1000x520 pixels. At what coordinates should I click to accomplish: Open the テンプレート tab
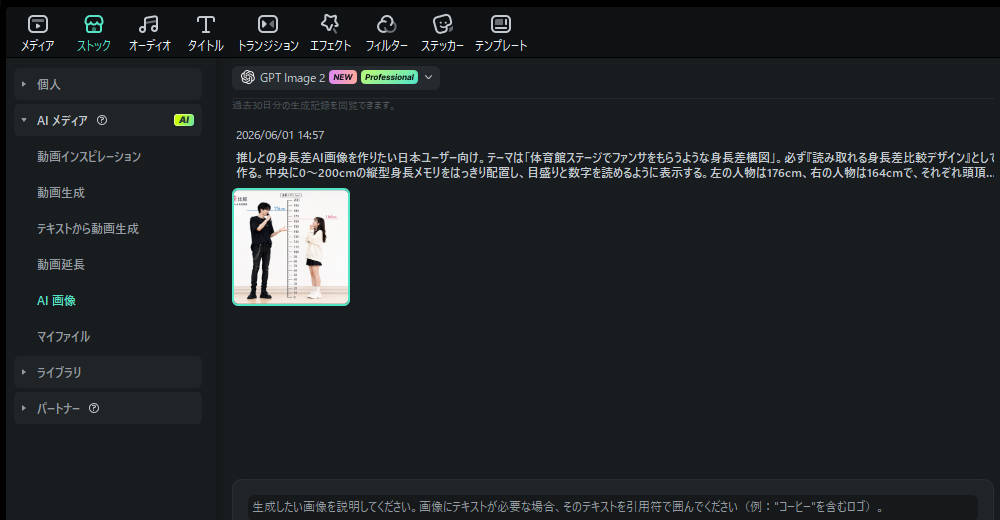coord(501,34)
